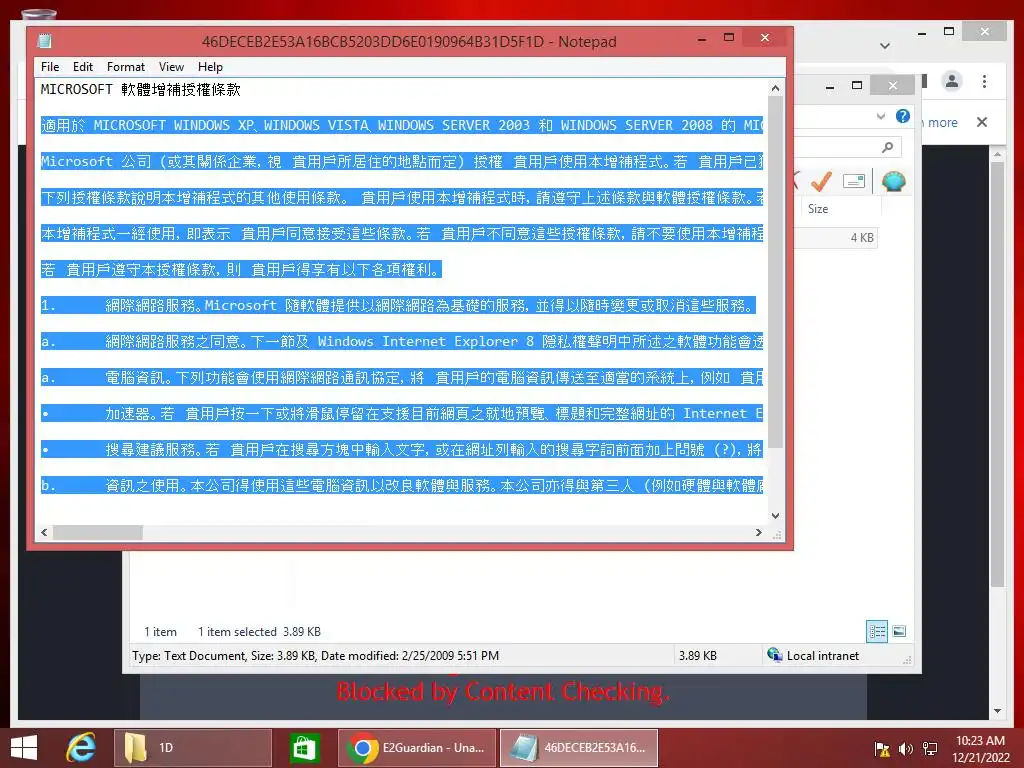Open the Help menu in Notepad
The height and width of the screenshot is (768, 1024).
click(x=210, y=67)
